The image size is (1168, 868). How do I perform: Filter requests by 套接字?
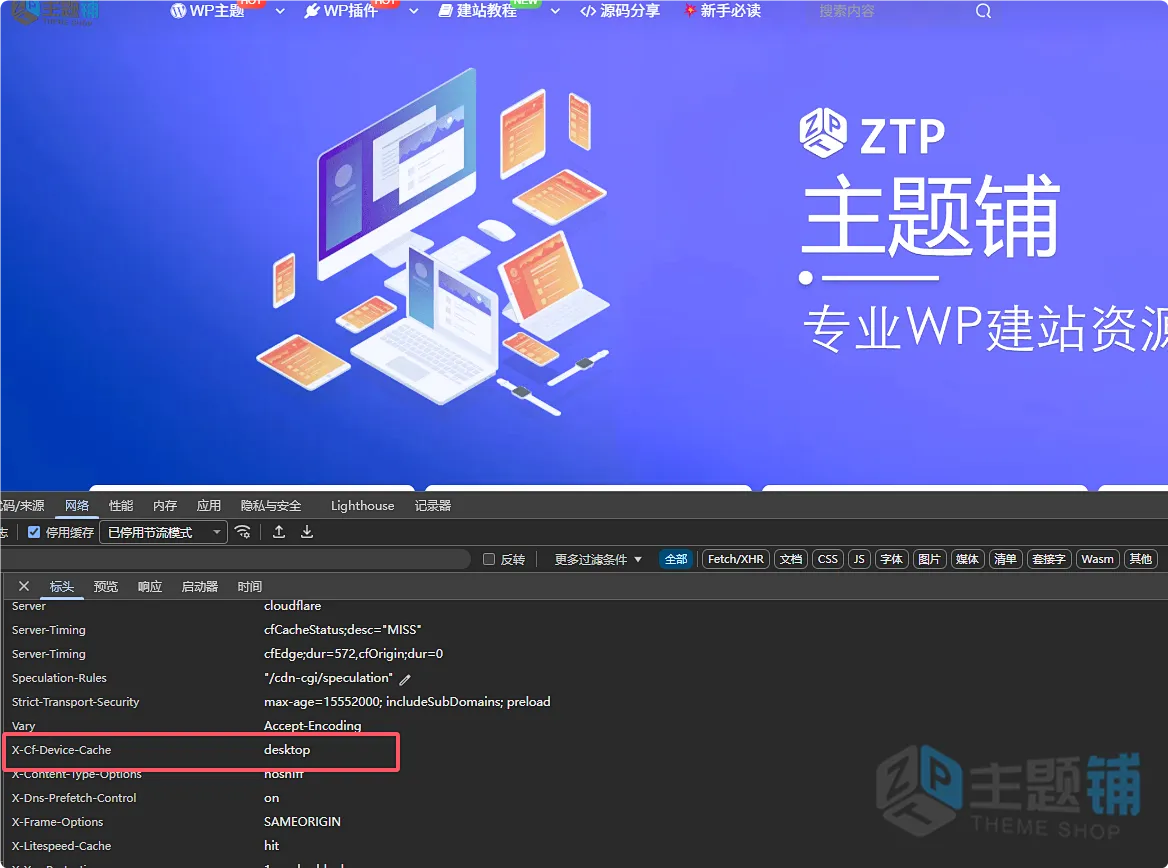(x=1049, y=559)
